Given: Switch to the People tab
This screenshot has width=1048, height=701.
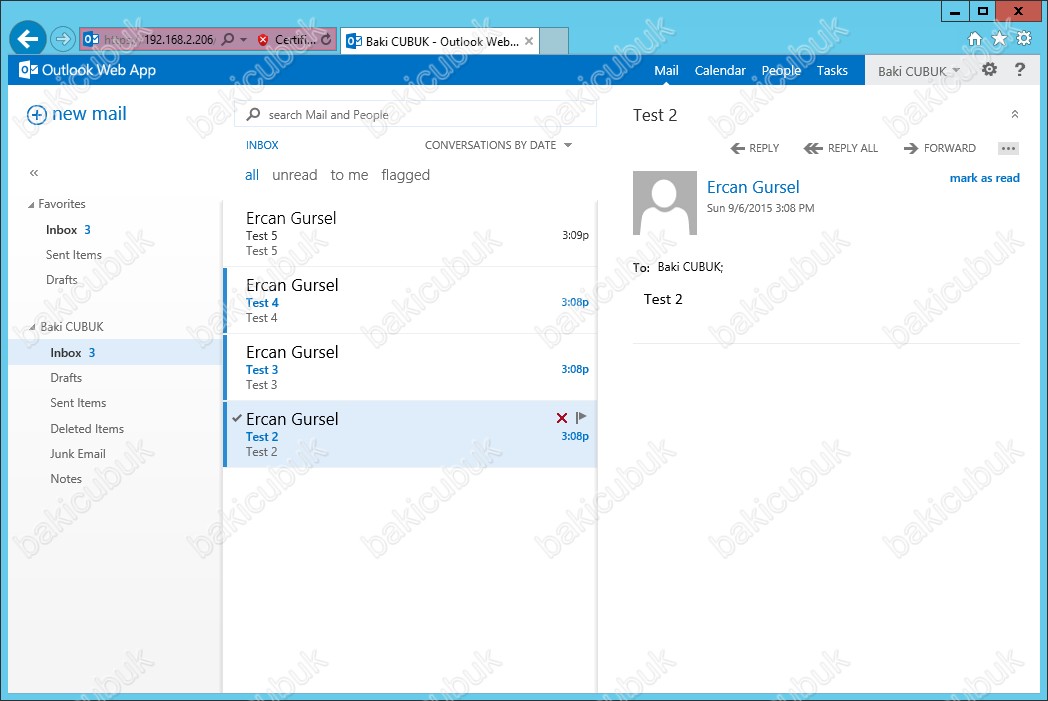Looking at the screenshot, I should [781, 70].
